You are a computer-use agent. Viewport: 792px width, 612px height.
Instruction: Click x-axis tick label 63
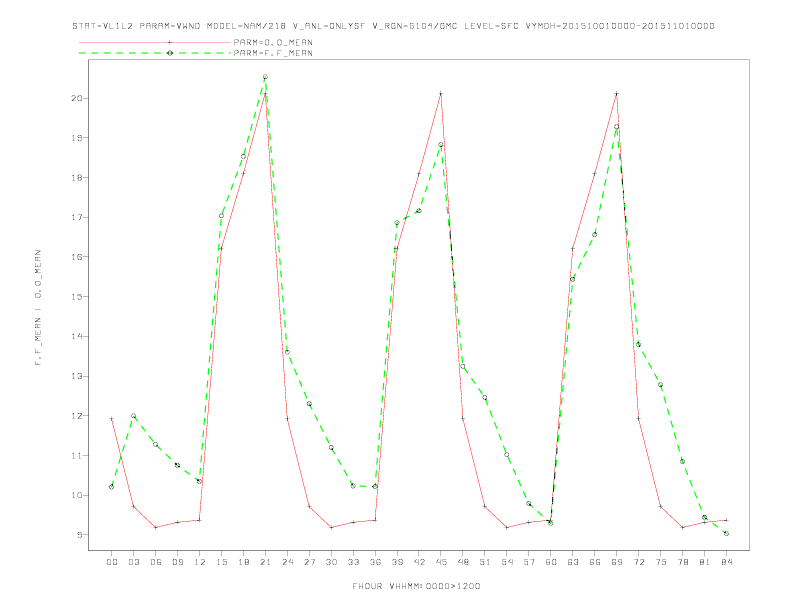(573, 562)
